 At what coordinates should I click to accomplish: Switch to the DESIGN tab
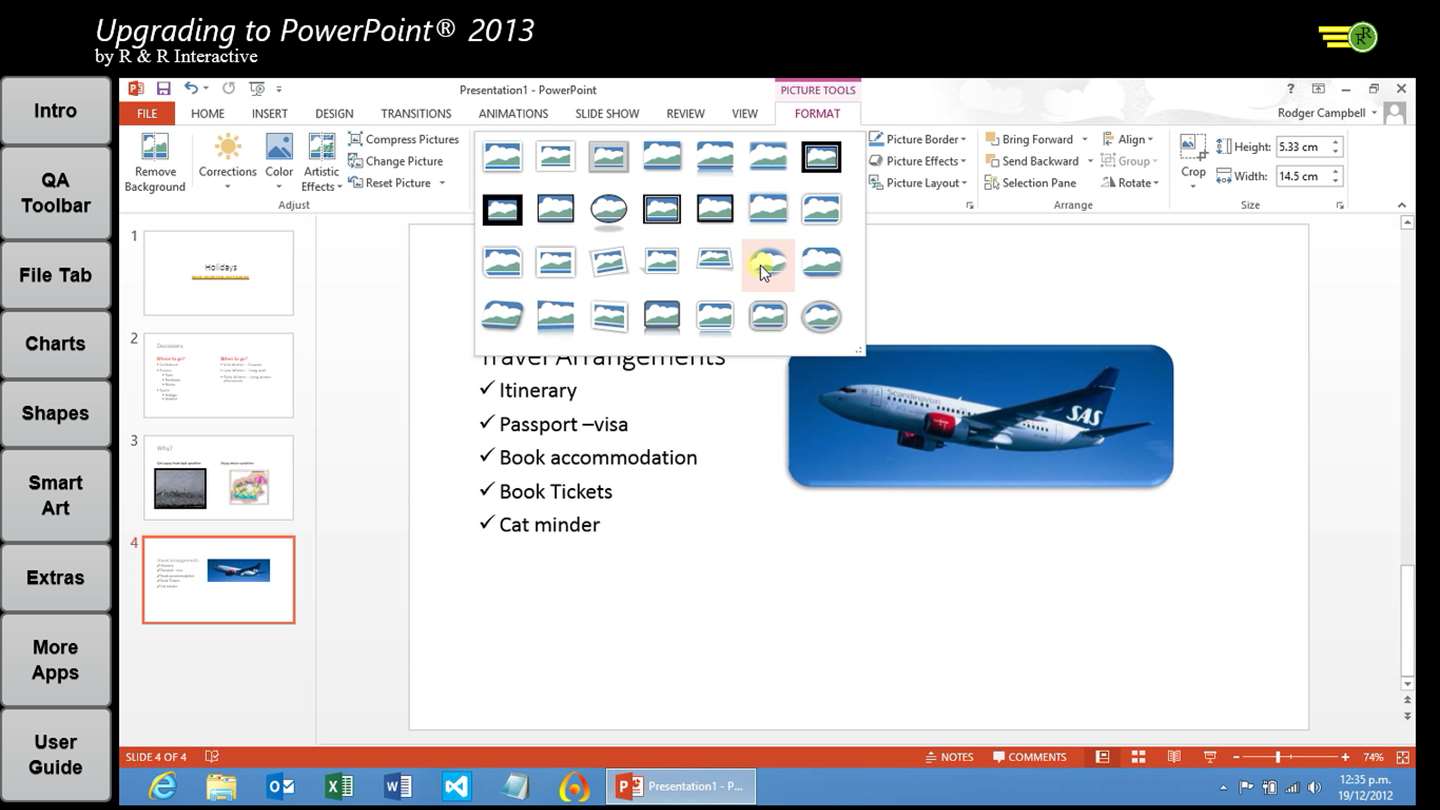click(334, 113)
